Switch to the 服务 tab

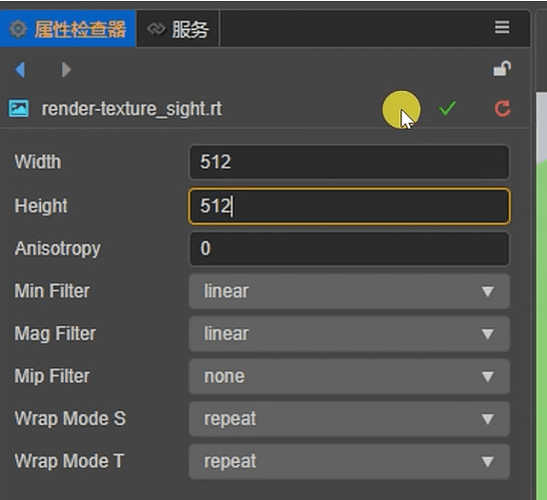pyautogui.click(x=178, y=29)
